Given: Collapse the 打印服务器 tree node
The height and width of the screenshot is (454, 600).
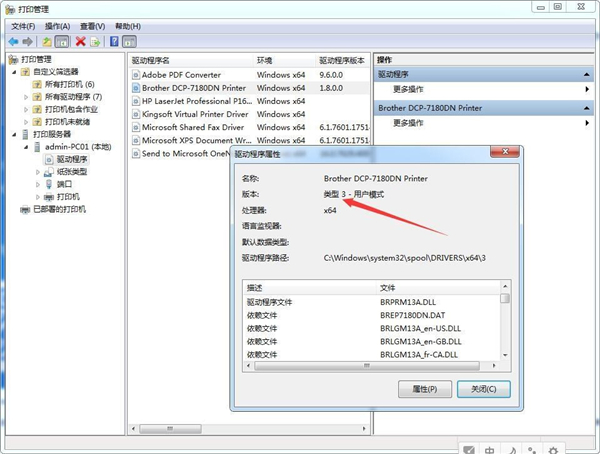Looking at the screenshot, I should [x=14, y=134].
